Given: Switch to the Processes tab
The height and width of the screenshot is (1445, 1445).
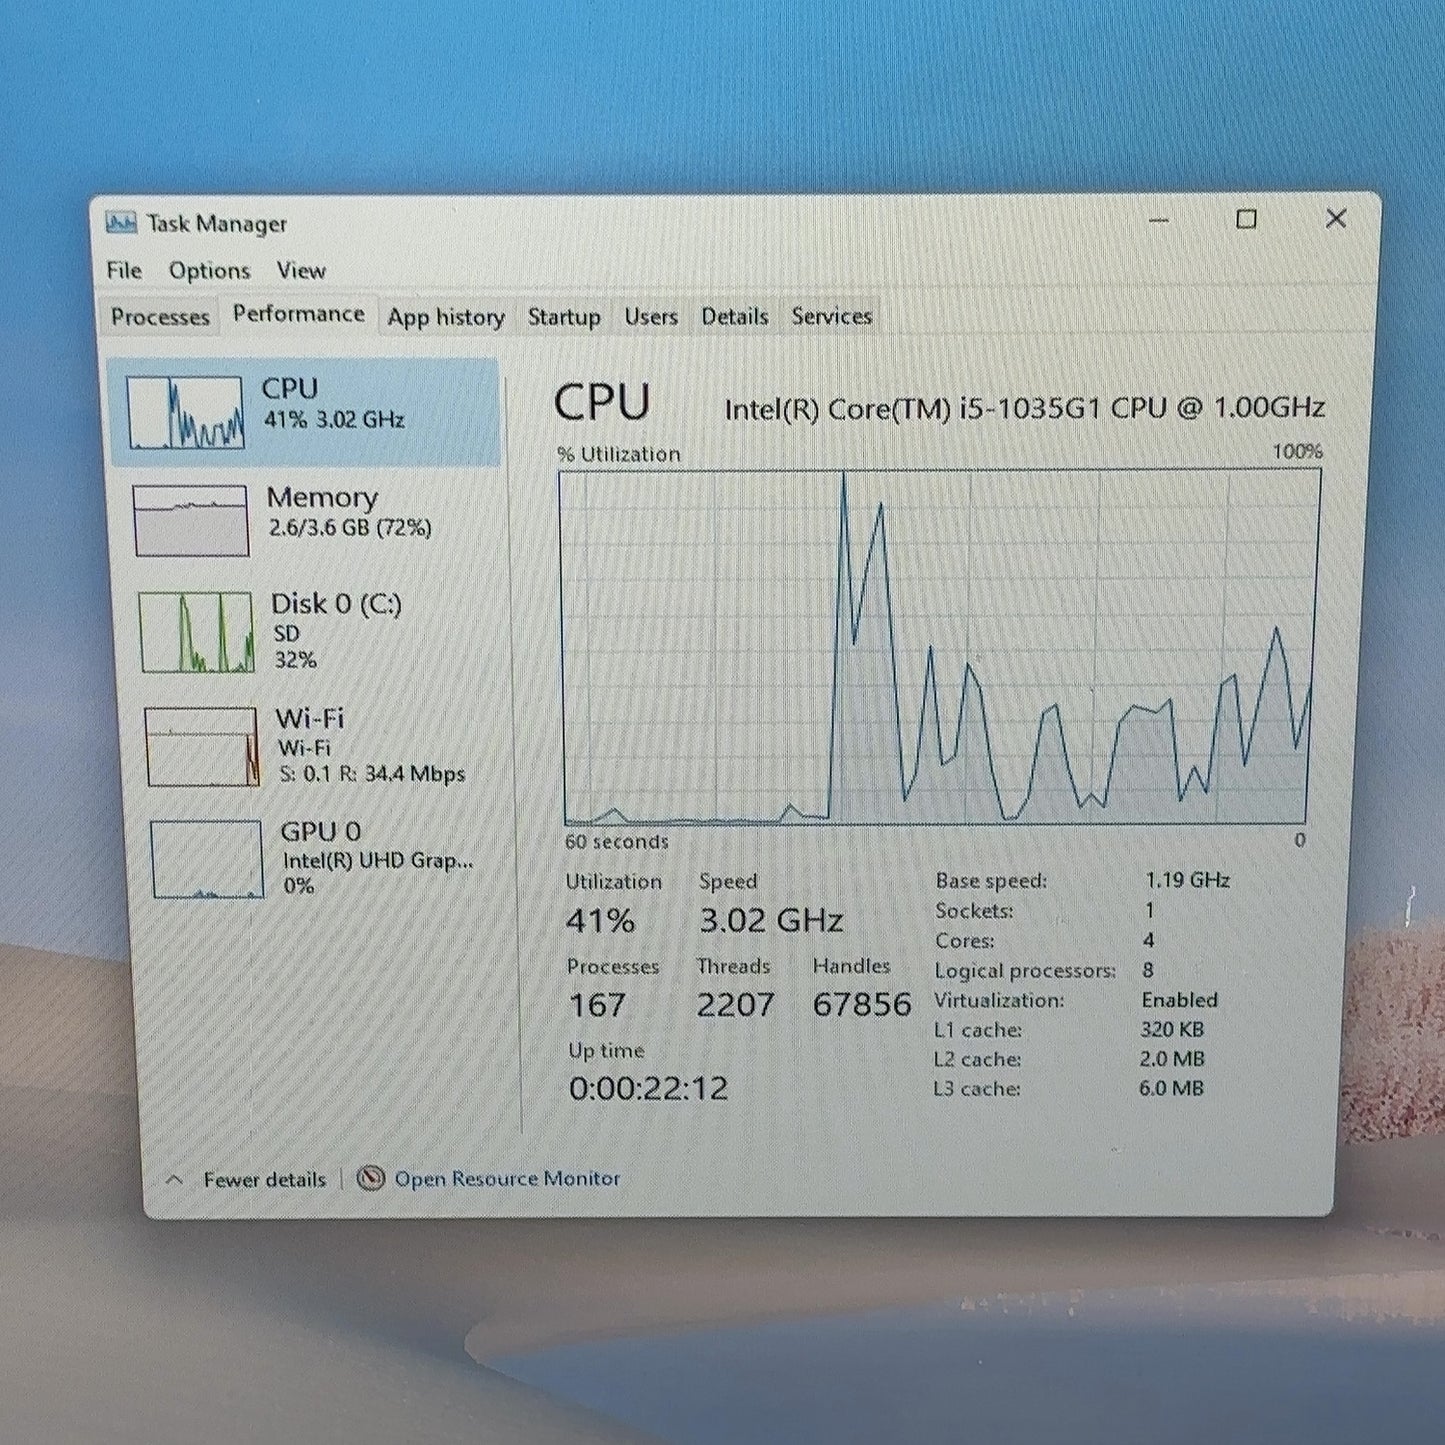Looking at the screenshot, I should click(x=160, y=316).
